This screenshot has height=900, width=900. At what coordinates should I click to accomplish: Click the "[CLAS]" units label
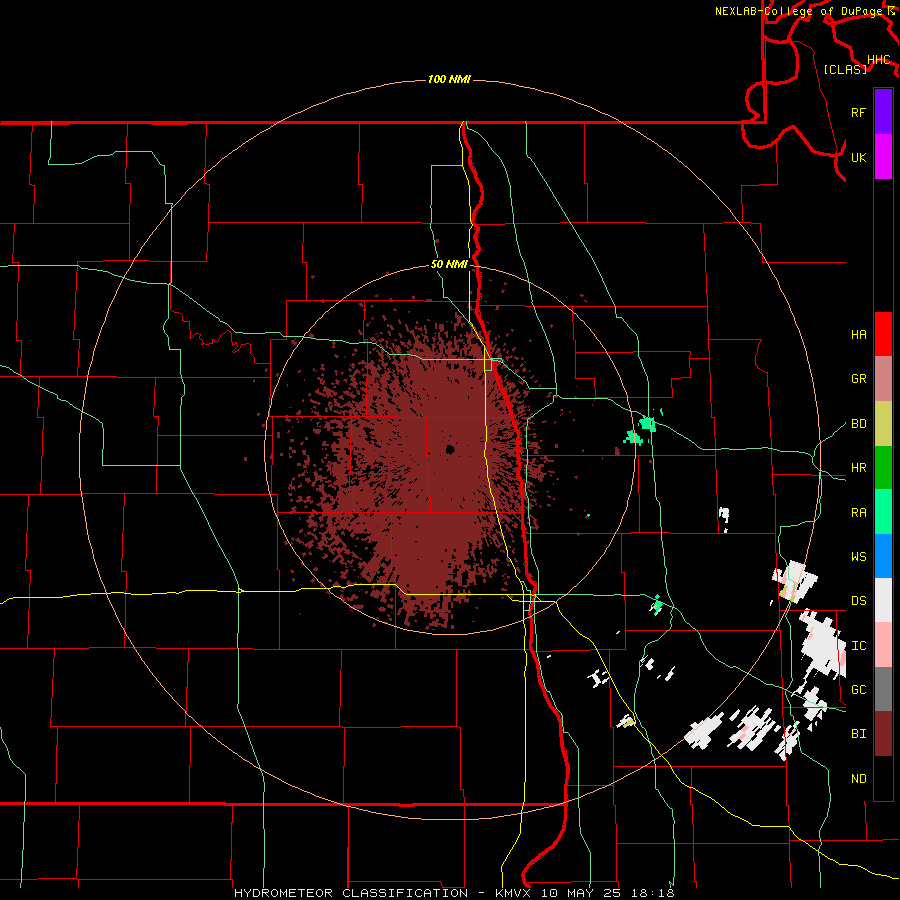coord(844,69)
